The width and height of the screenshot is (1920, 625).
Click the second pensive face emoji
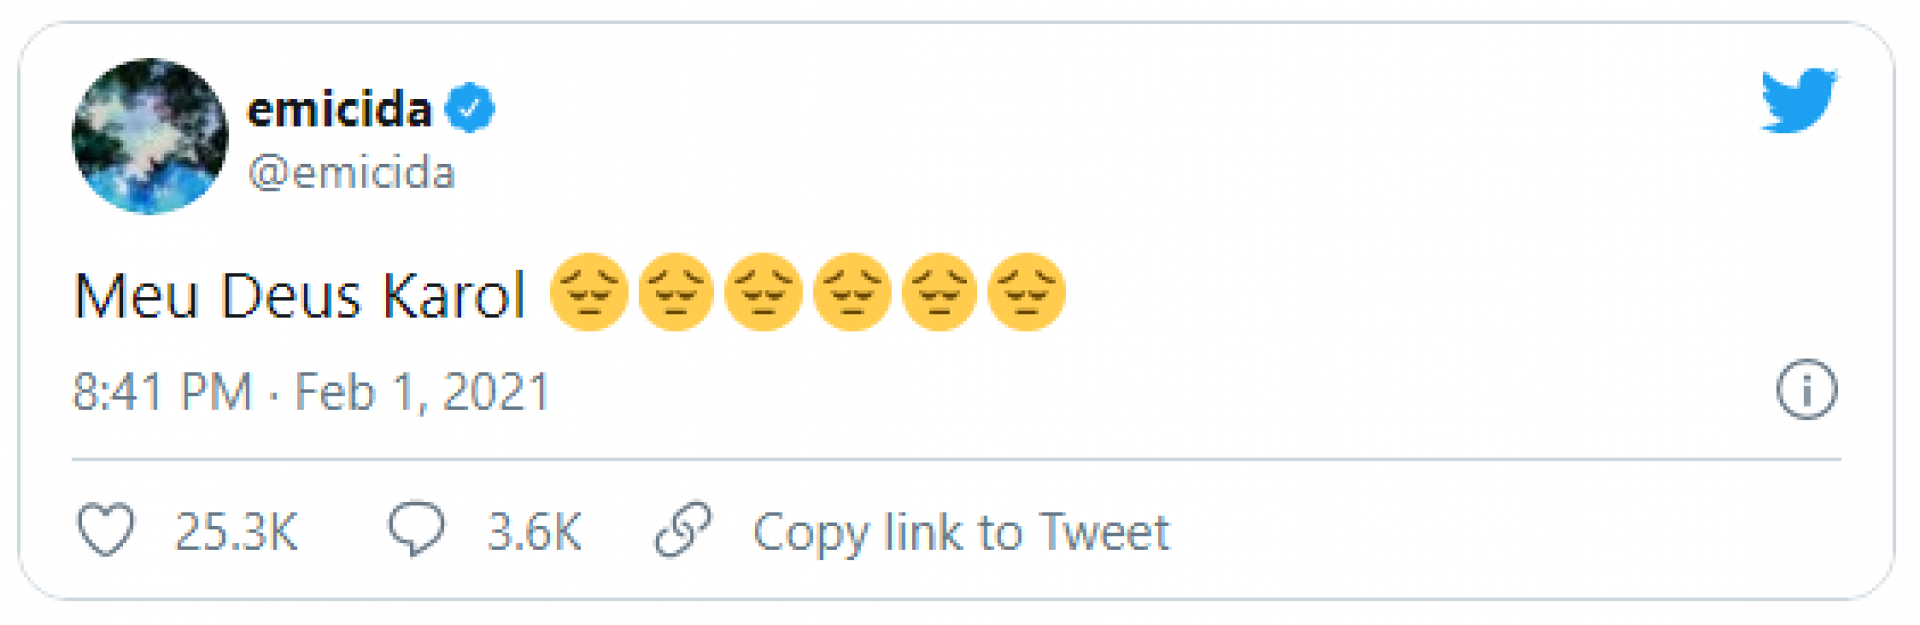point(676,292)
